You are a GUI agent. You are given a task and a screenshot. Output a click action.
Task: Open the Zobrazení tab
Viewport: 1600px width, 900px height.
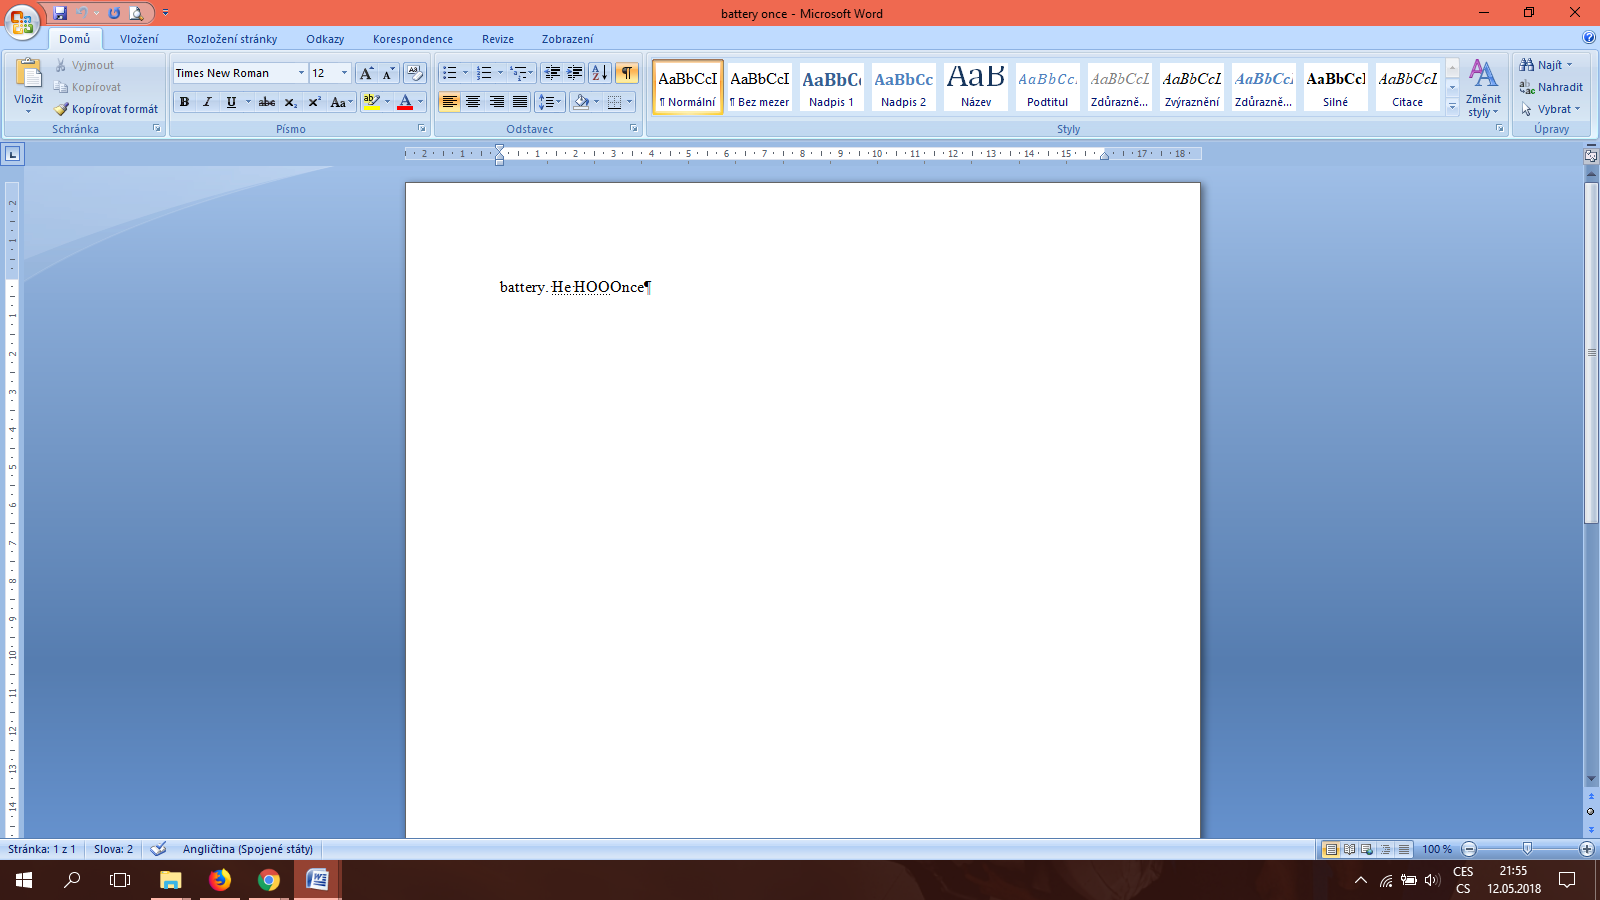pos(567,39)
